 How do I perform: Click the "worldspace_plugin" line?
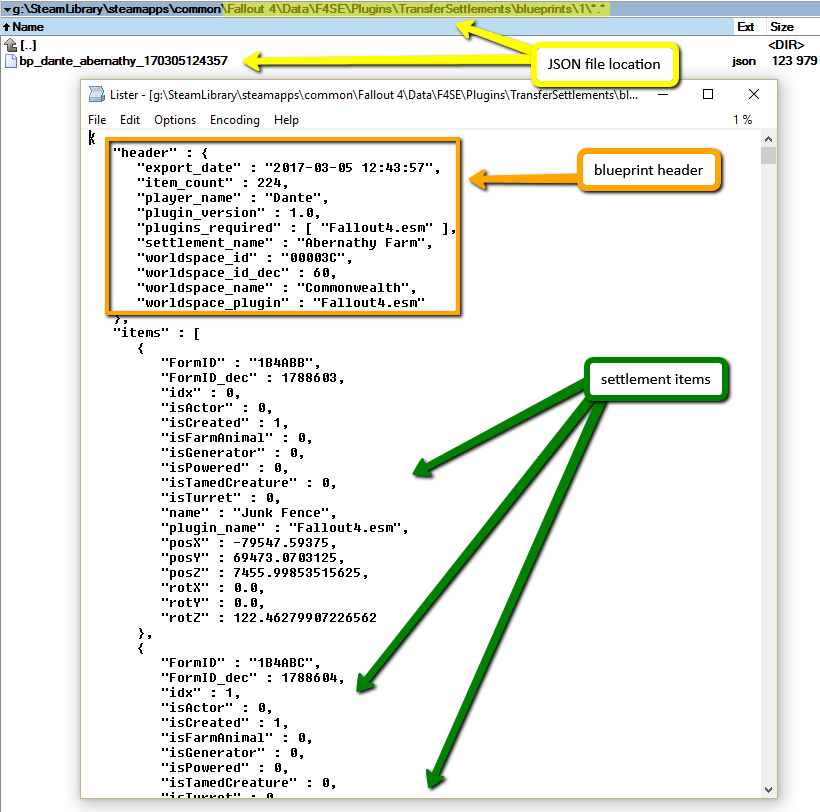point(281,303)
